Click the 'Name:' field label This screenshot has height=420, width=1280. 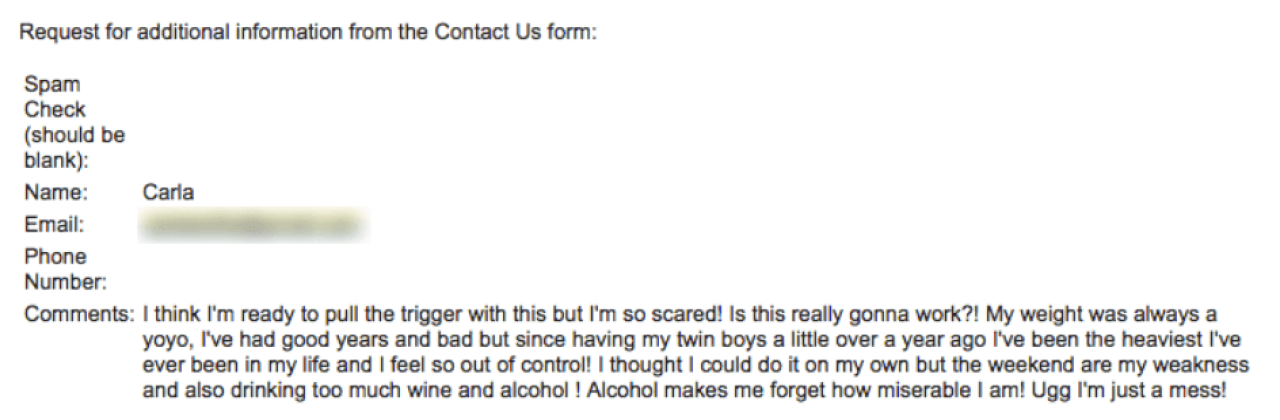[56, 193]
